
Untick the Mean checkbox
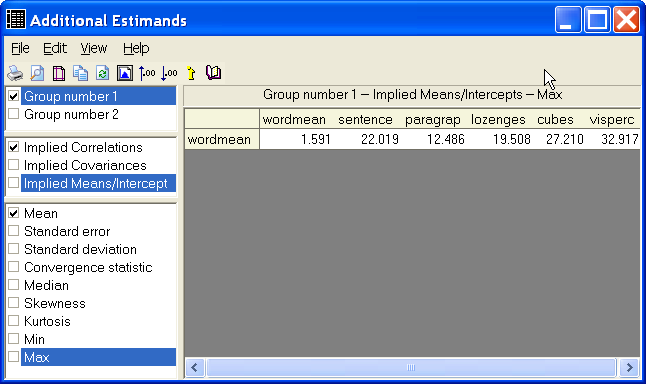point(14,213)
